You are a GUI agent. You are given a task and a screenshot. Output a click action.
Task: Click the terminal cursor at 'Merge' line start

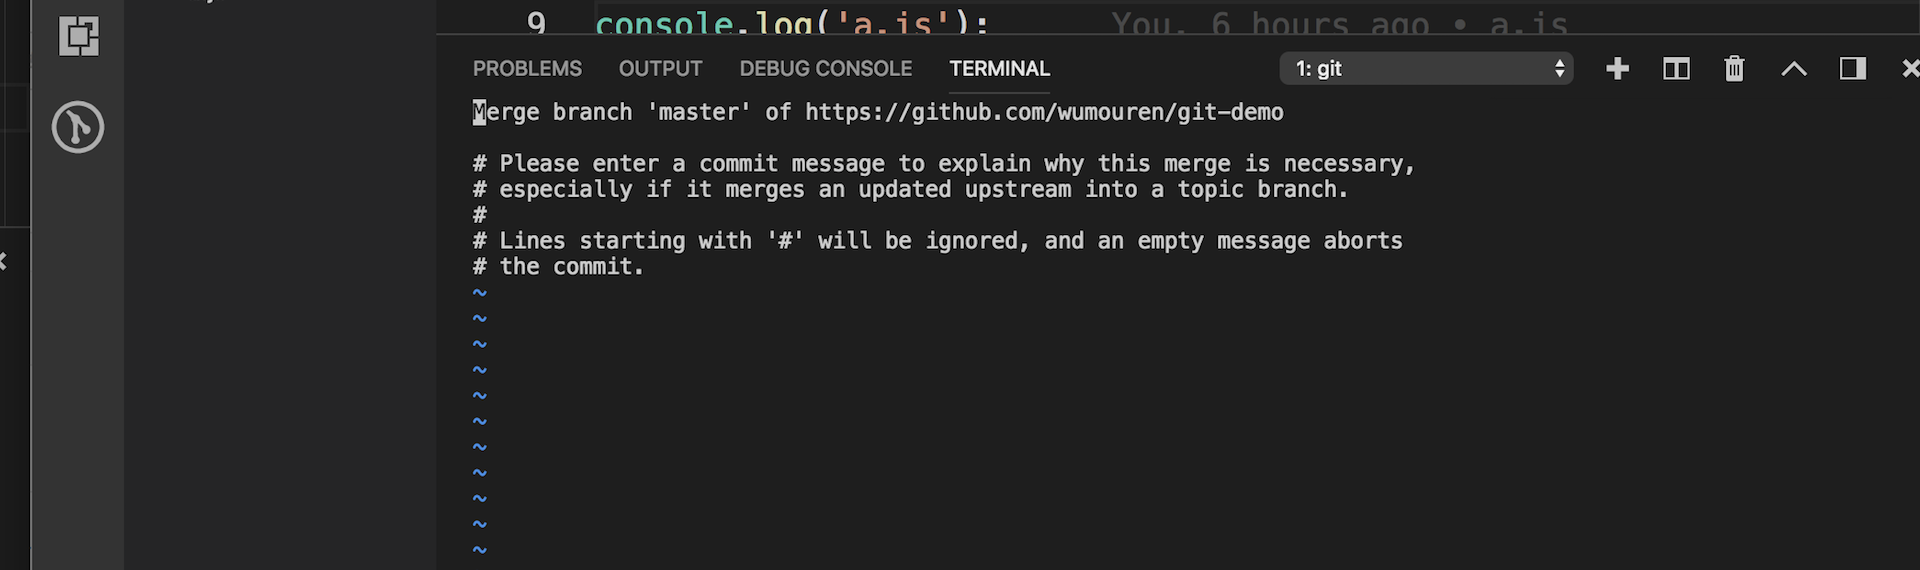[x=479, y=112]
